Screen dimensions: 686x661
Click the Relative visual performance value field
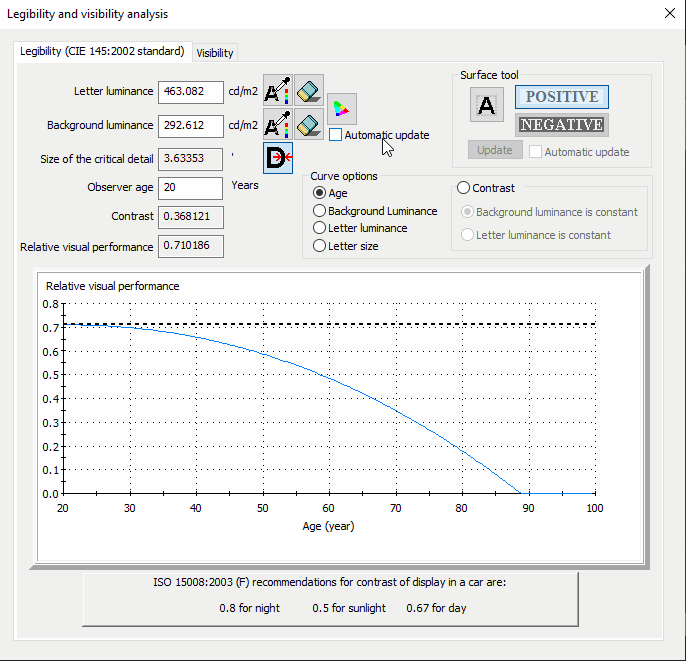191,246
